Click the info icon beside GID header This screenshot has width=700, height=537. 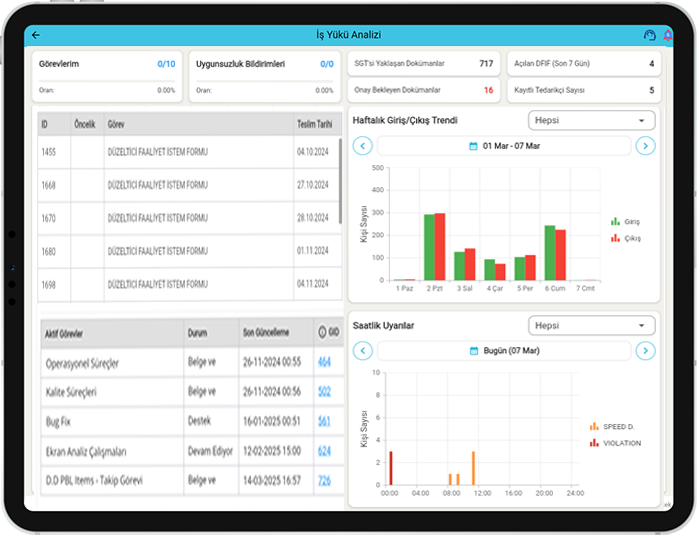321,332
